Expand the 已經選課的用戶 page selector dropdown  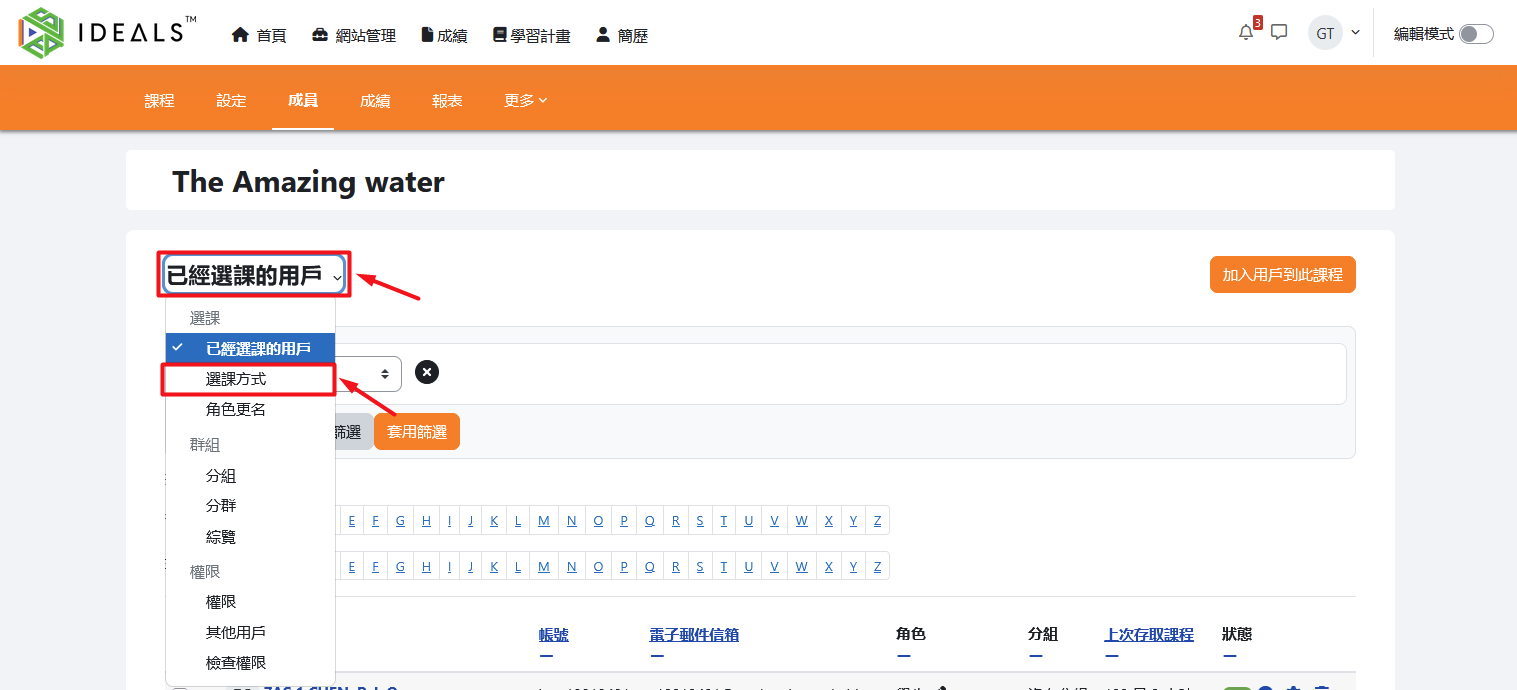click(254, 276)
